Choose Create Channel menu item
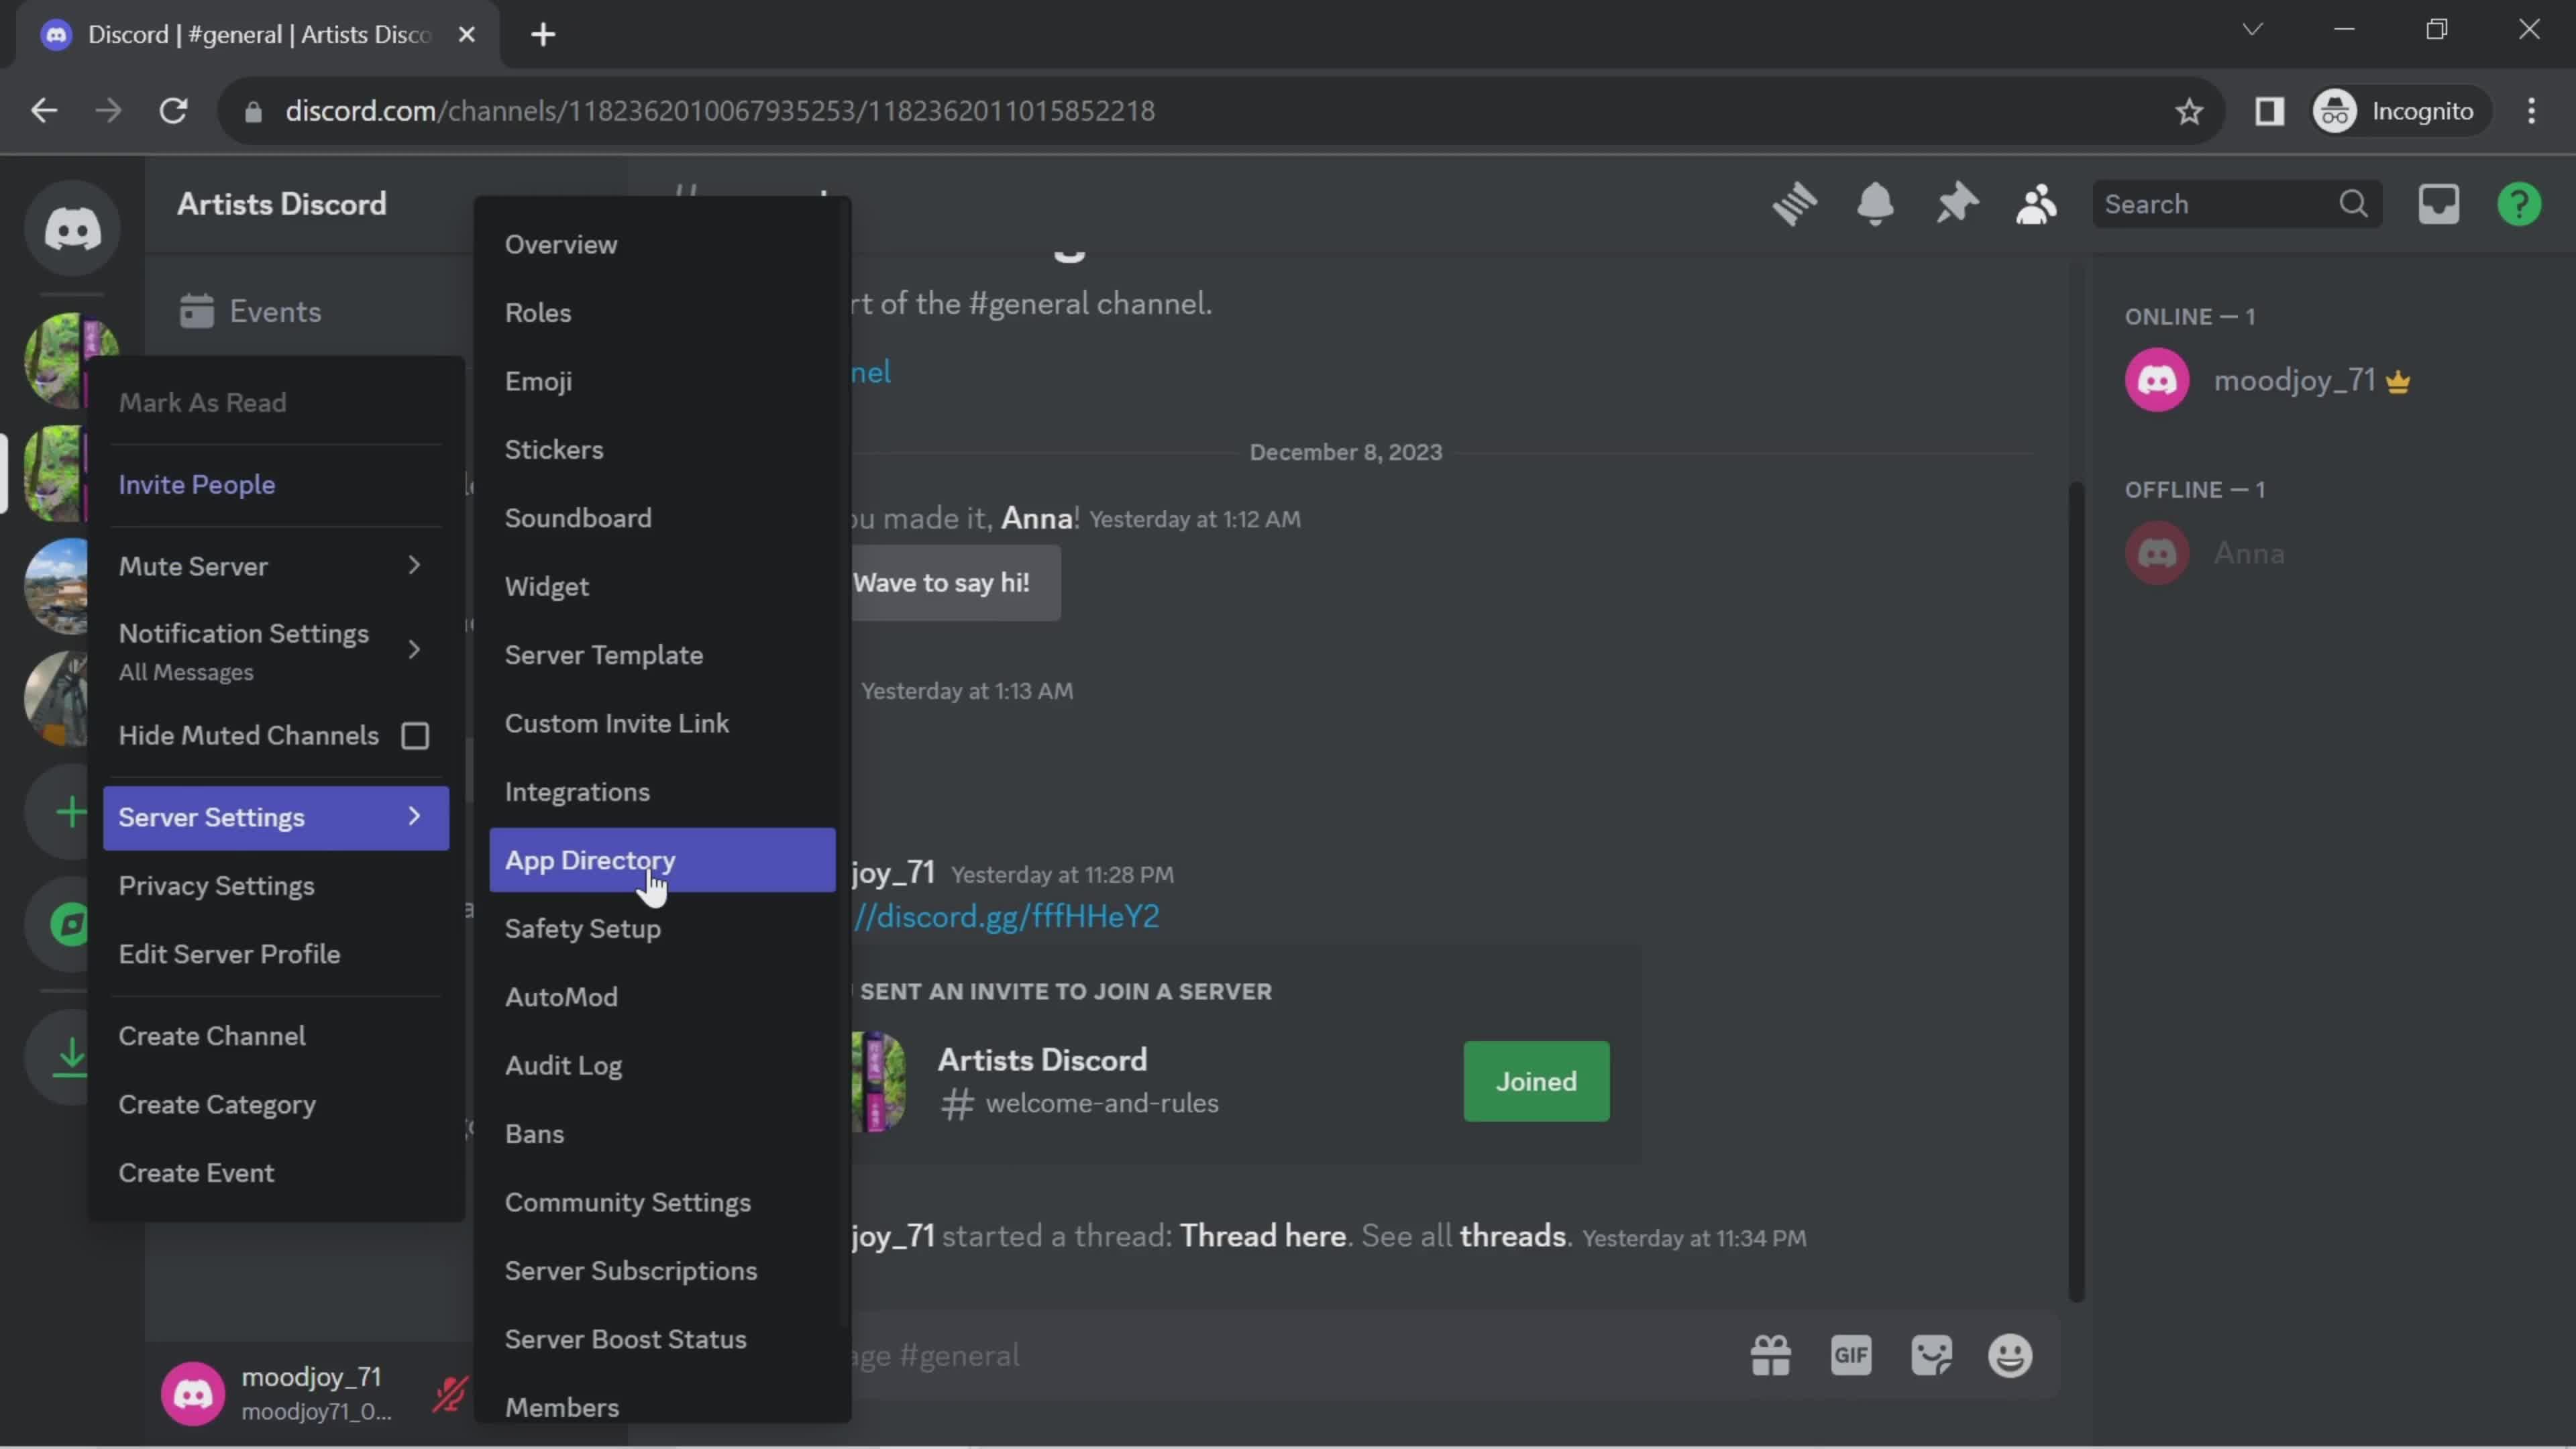 pos(276,1036)
